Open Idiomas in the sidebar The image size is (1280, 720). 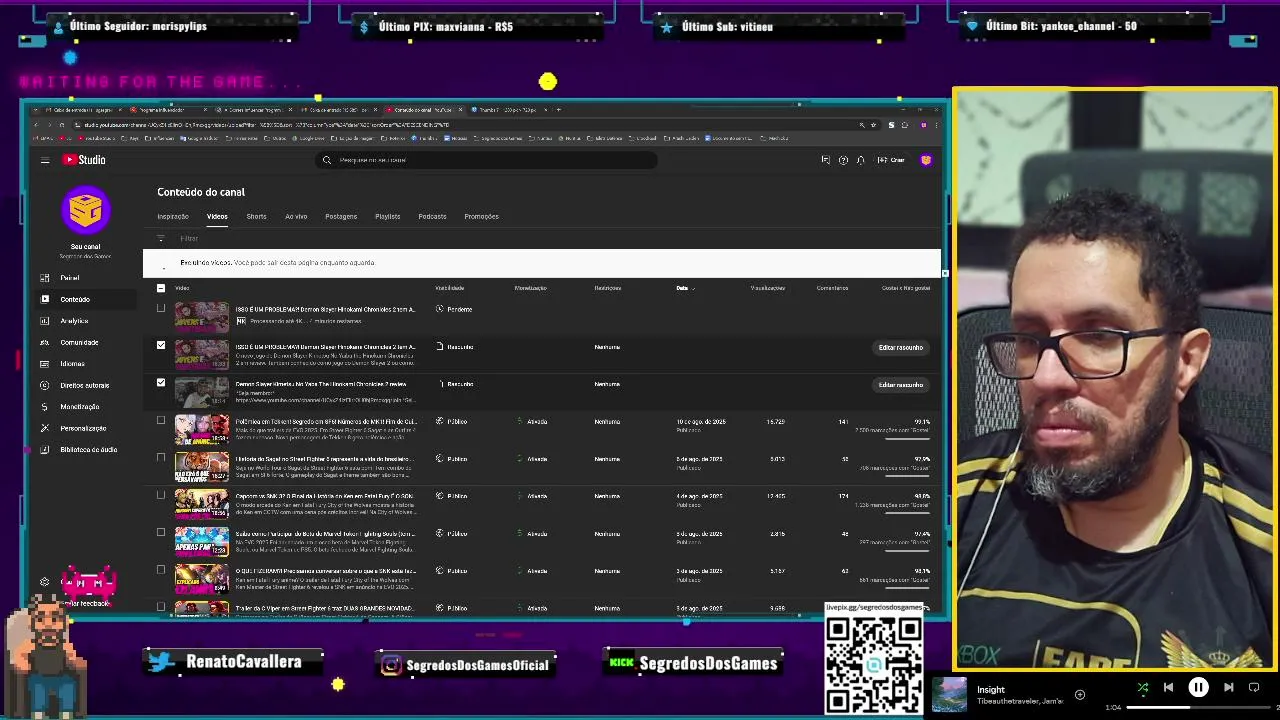point(72,364)
